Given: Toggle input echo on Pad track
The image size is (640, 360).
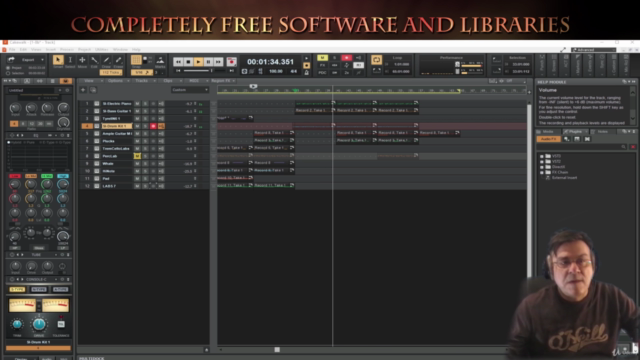Looking at the screenshot, I should [161, 178].
